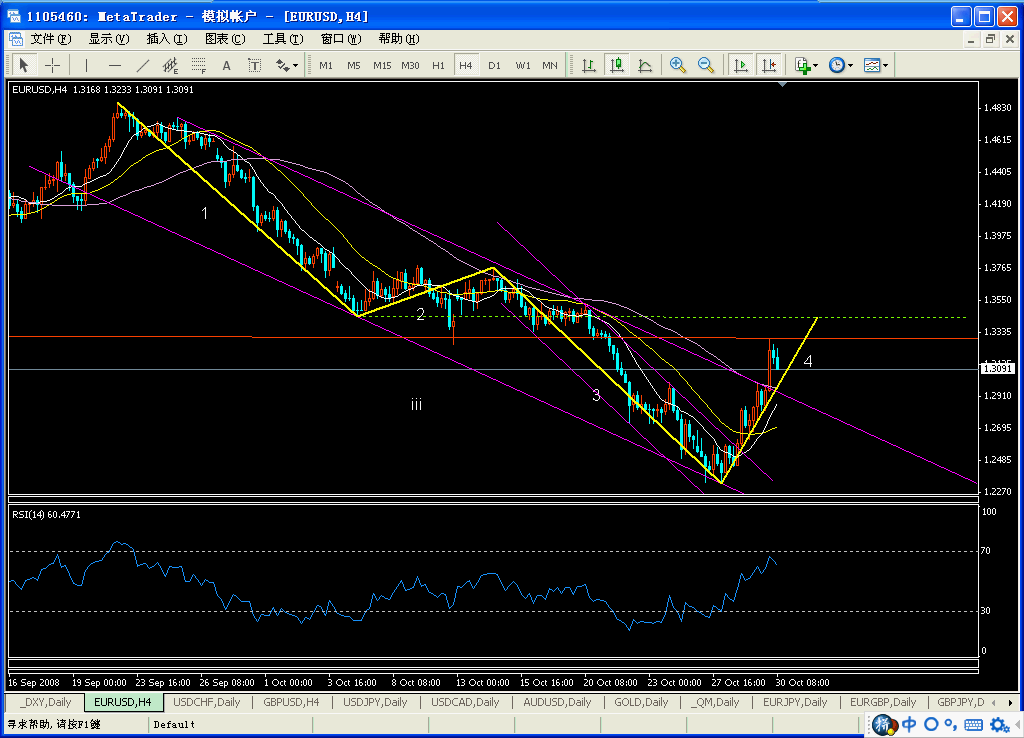Open the 文件(F) menu
This screenshot has width=1024, height=738.
pyautogui.click(x=51, y=39)
